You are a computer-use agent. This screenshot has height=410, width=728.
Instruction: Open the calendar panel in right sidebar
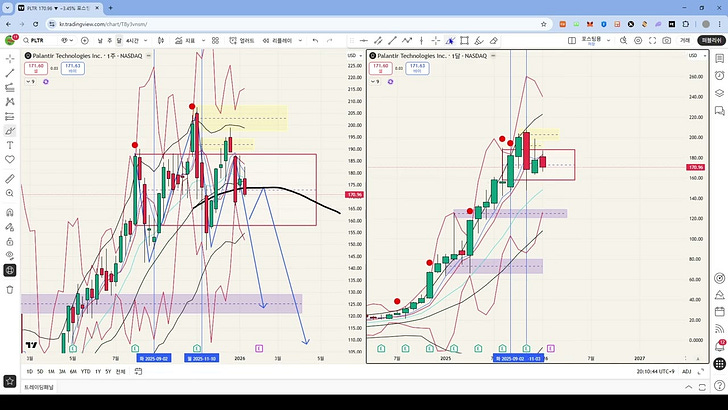(x=719, y=311)
